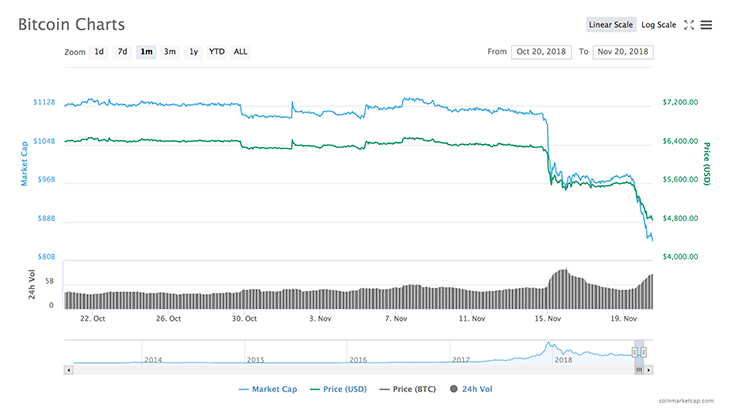Select YTD zoom range
This screenshot has height=413, width=750.
coord(217,52)
